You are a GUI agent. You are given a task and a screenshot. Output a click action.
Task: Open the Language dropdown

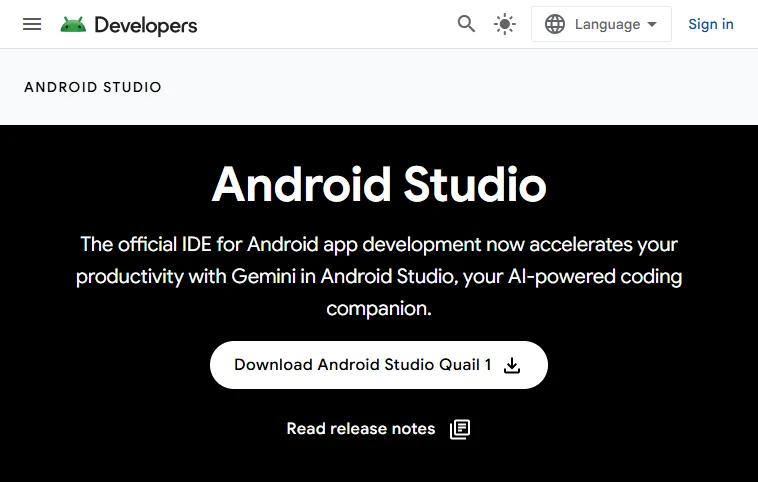(601, 24)
